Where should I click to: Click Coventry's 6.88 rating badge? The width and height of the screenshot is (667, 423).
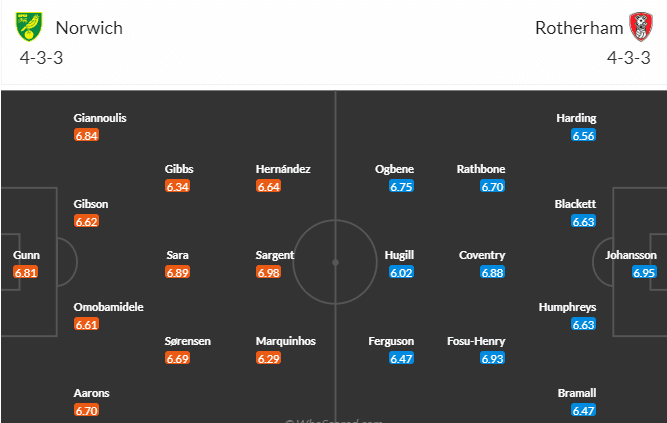(x=492, y=272)
